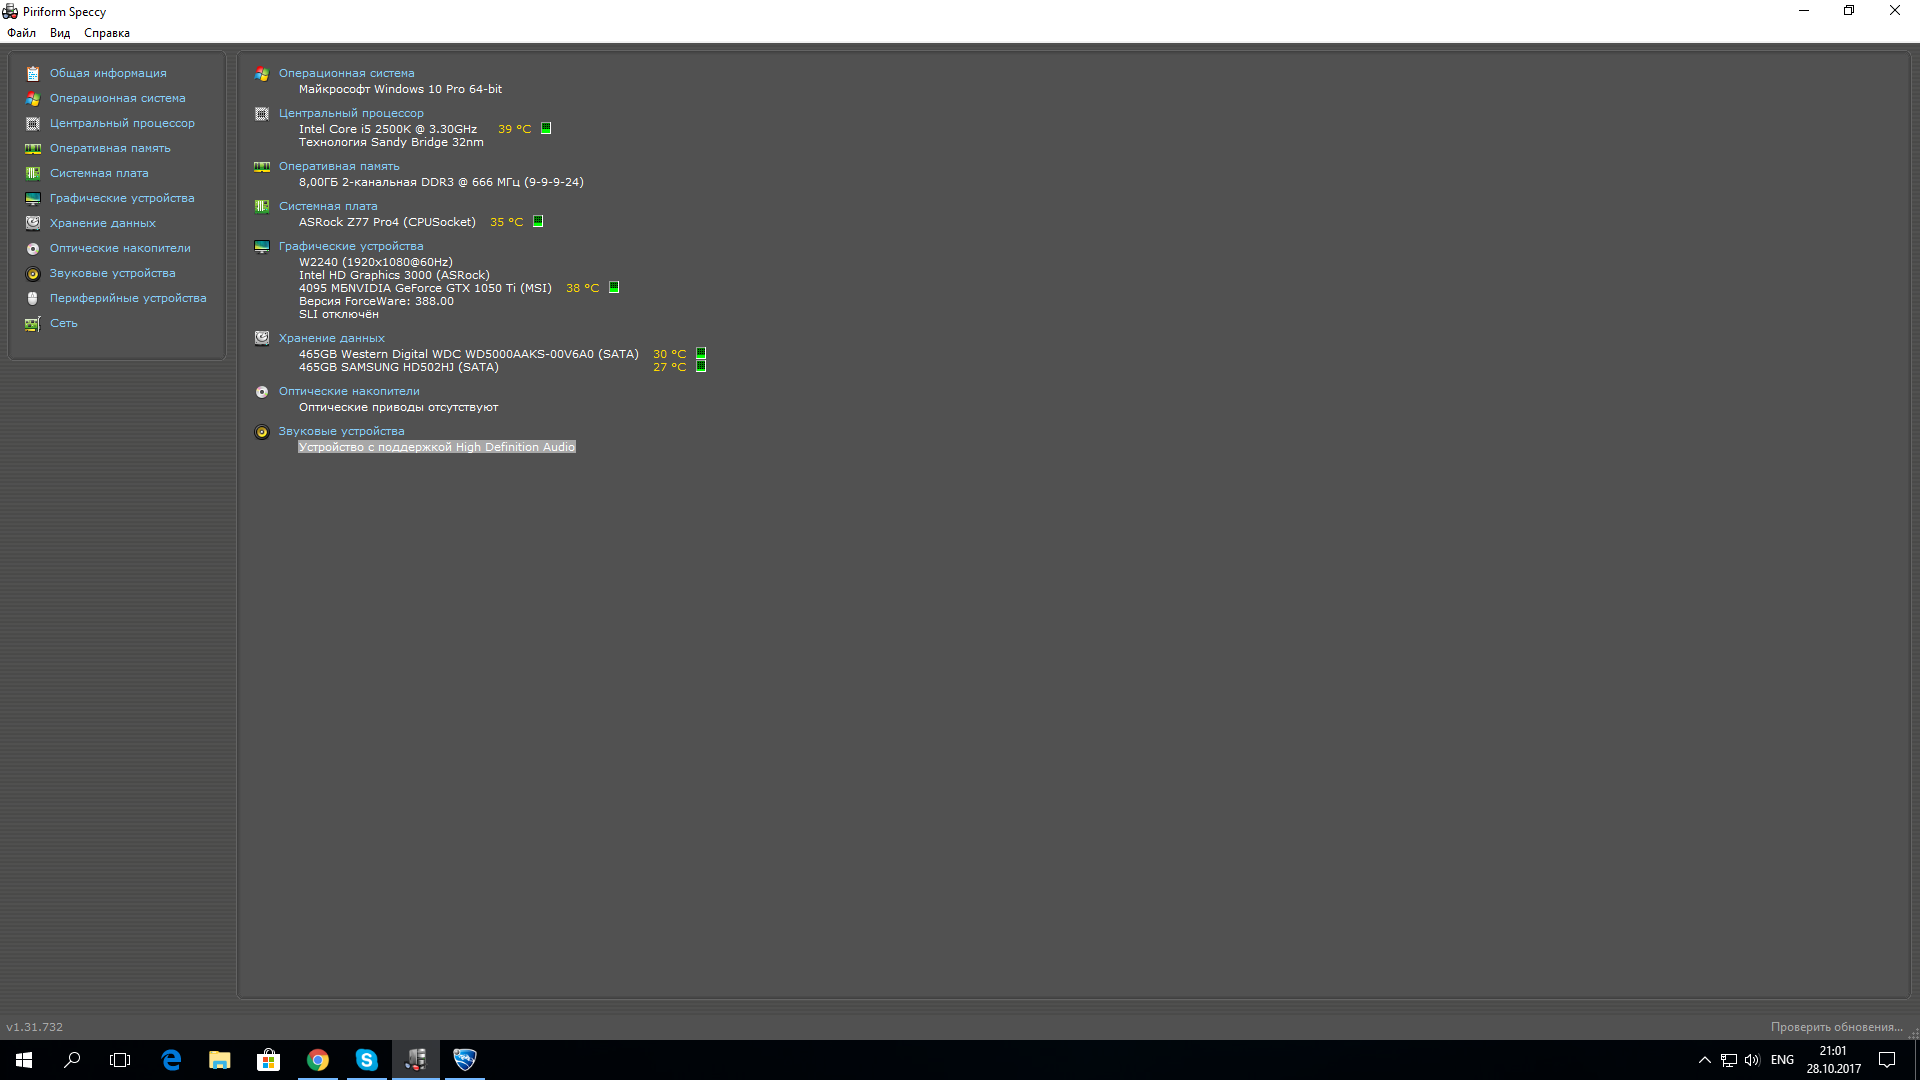
Task: Select Операционная система in the sidebar
Action: pyautogui.click(x=118, y=98)
